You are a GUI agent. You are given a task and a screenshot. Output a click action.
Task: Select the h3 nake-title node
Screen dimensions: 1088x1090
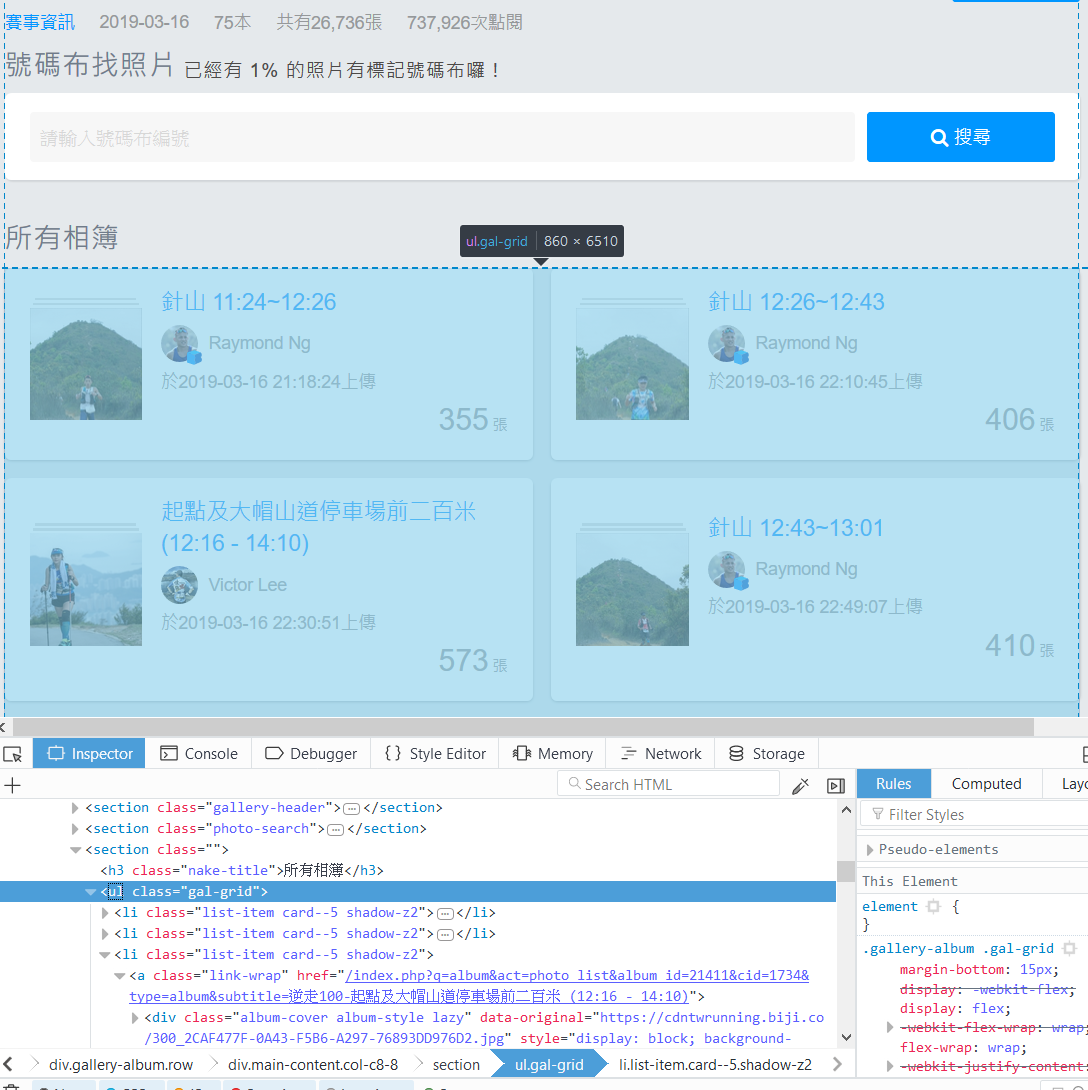point(242,870)
